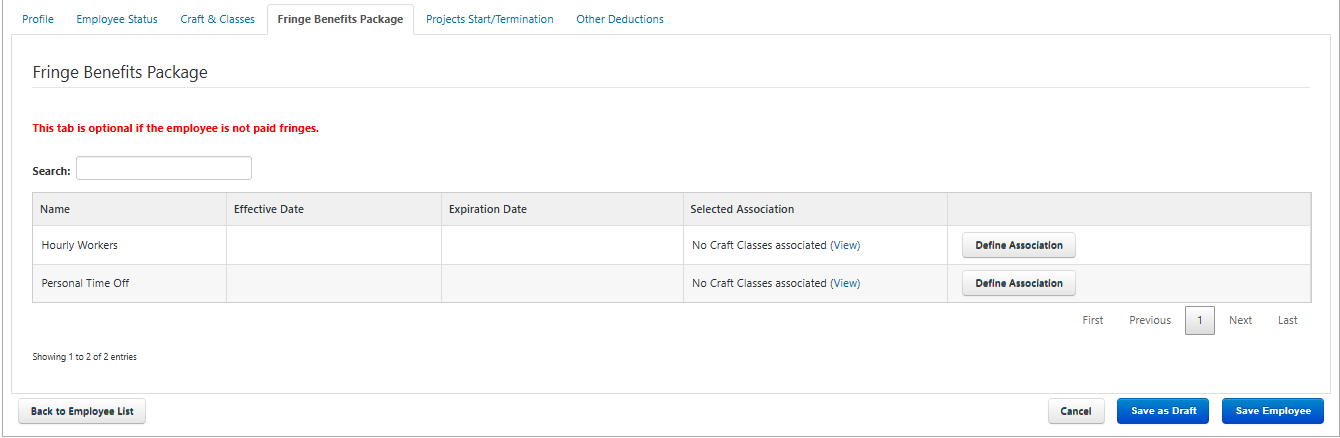Define Association for Hourly Workers row
The width and height of the screenshot is (1340, 438).
(1018, 245)
